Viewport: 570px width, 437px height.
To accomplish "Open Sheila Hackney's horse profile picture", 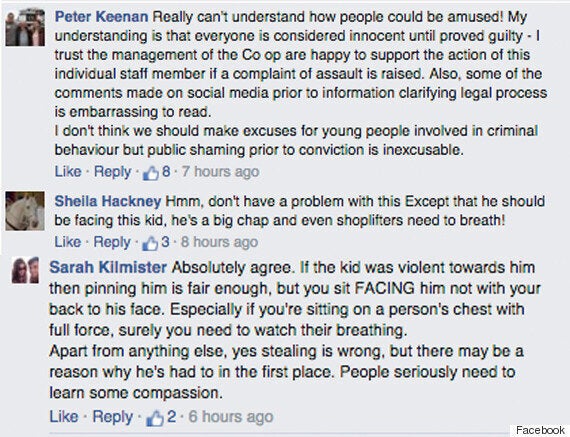I will [25, 211].
